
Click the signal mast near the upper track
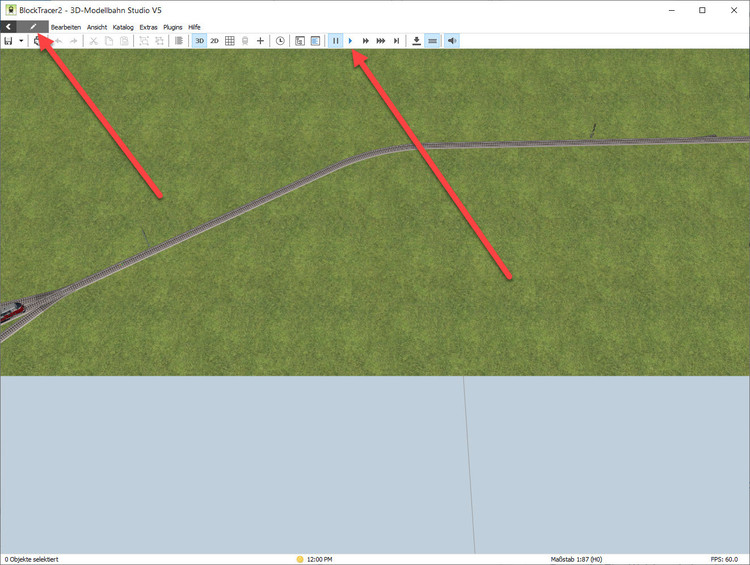pyautogui.click(x=593, y=131)
